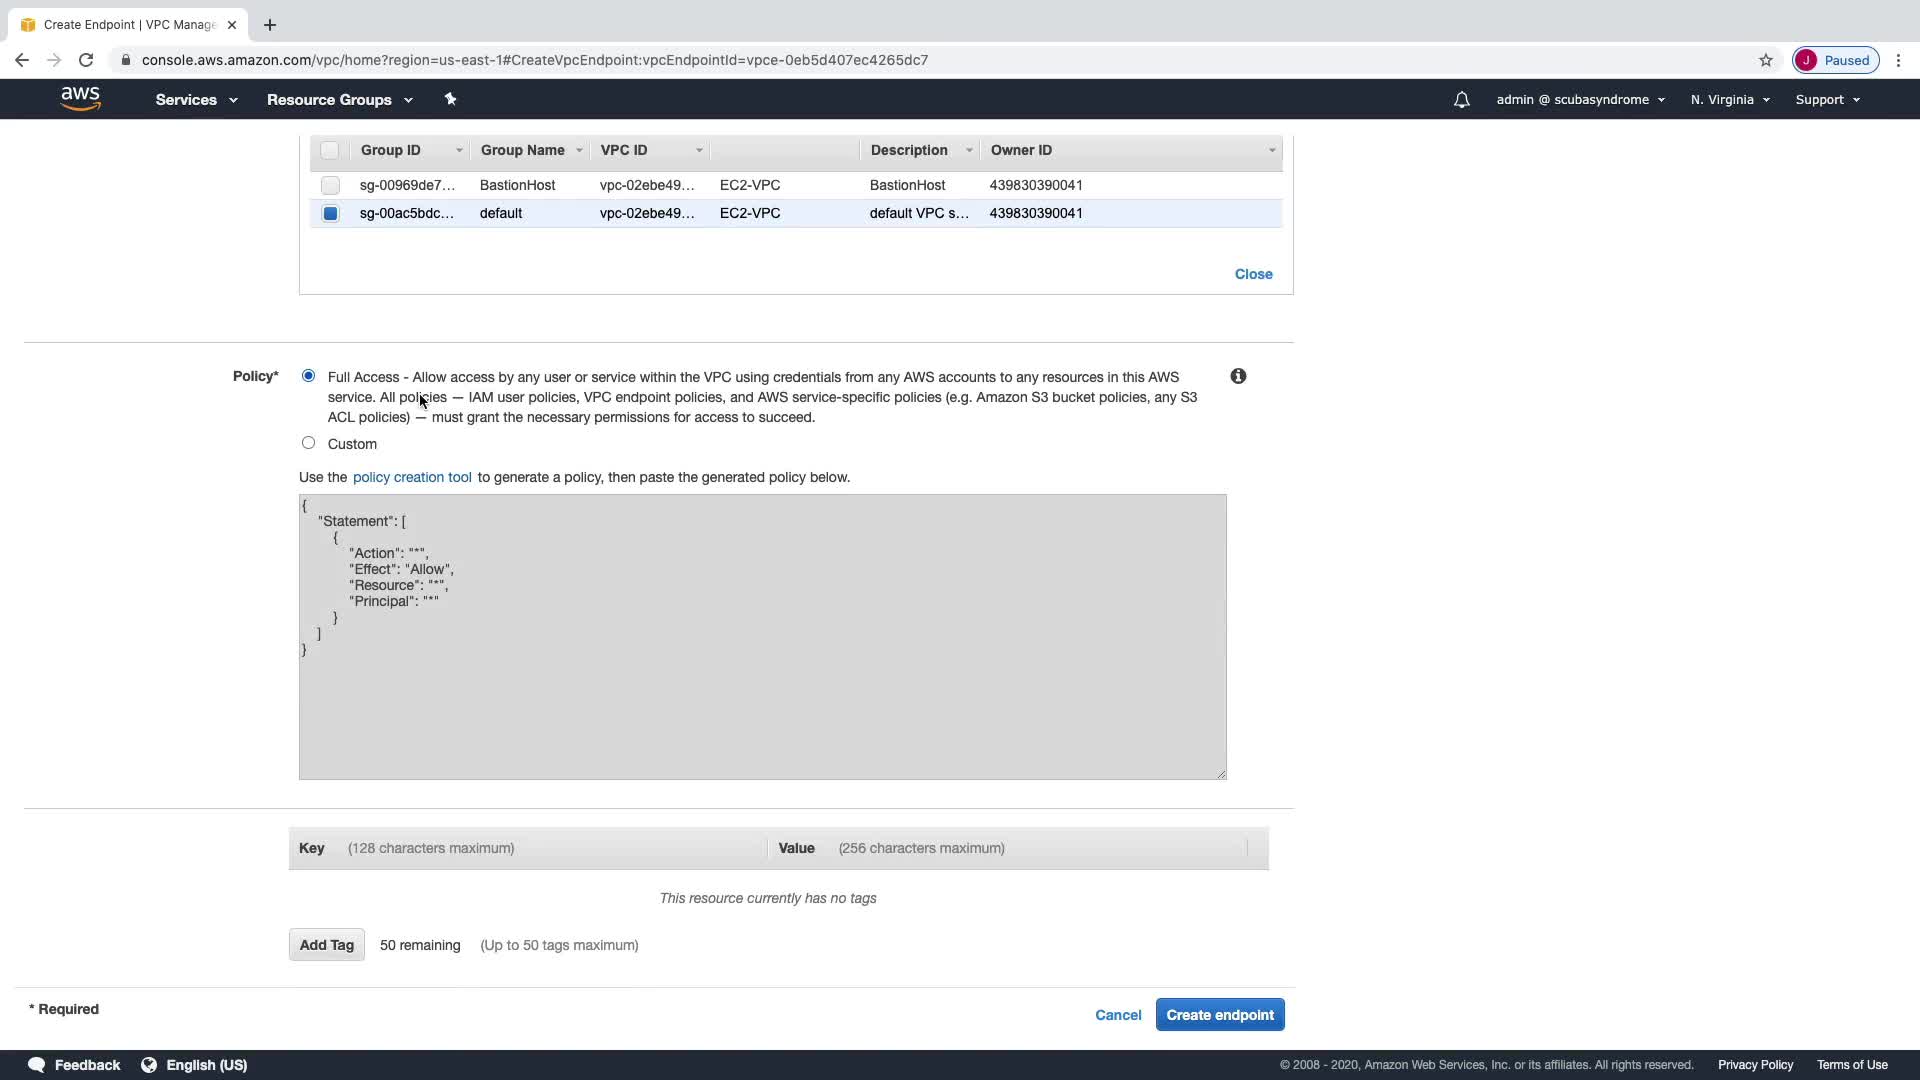Open the admin account dropdown
Image resolution: width=1920 pixels, height=1080 pixels.
coord(1580,100)
